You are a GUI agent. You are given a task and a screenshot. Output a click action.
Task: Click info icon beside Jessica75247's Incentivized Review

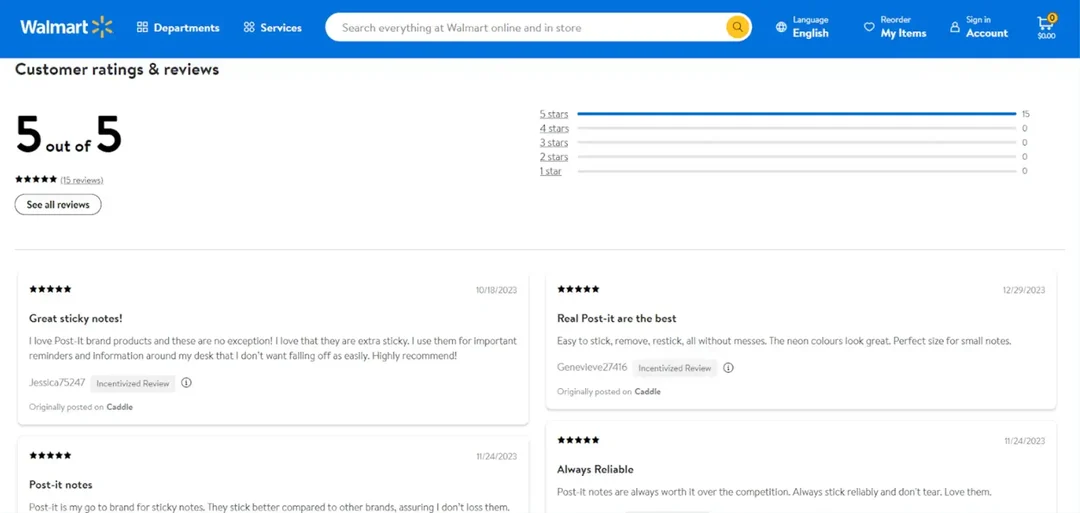tap(186, 382)
